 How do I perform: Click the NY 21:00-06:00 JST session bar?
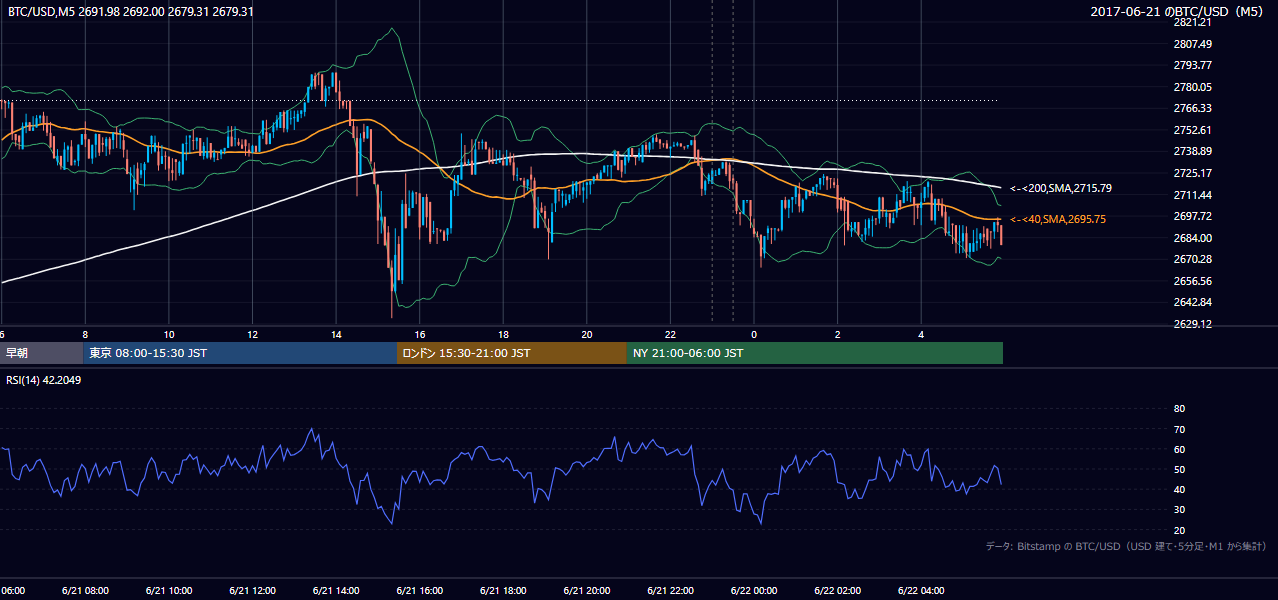point(815,353)
